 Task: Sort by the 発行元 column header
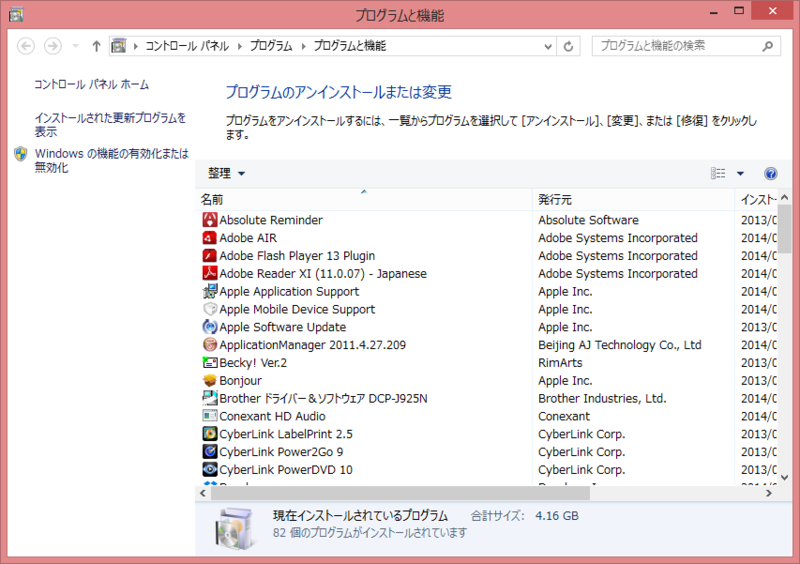[634, 200]
